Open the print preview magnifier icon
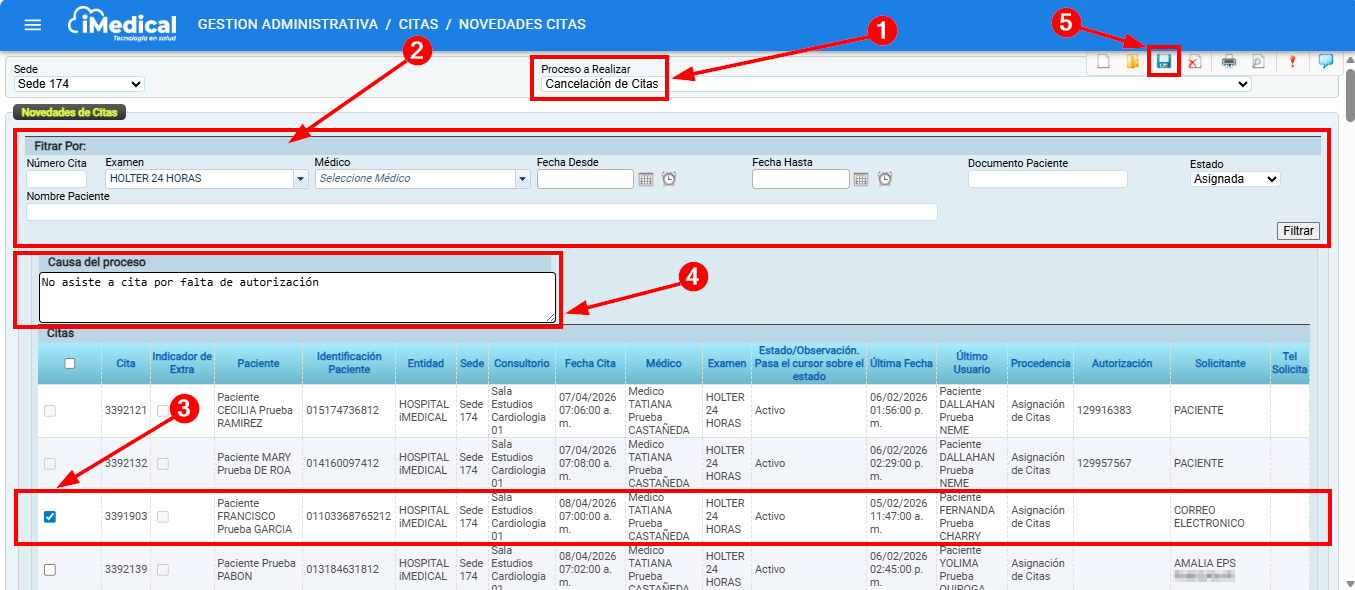Viewport: 1355px width, 590px height. pyautogui.click(x=1258, y=62)
